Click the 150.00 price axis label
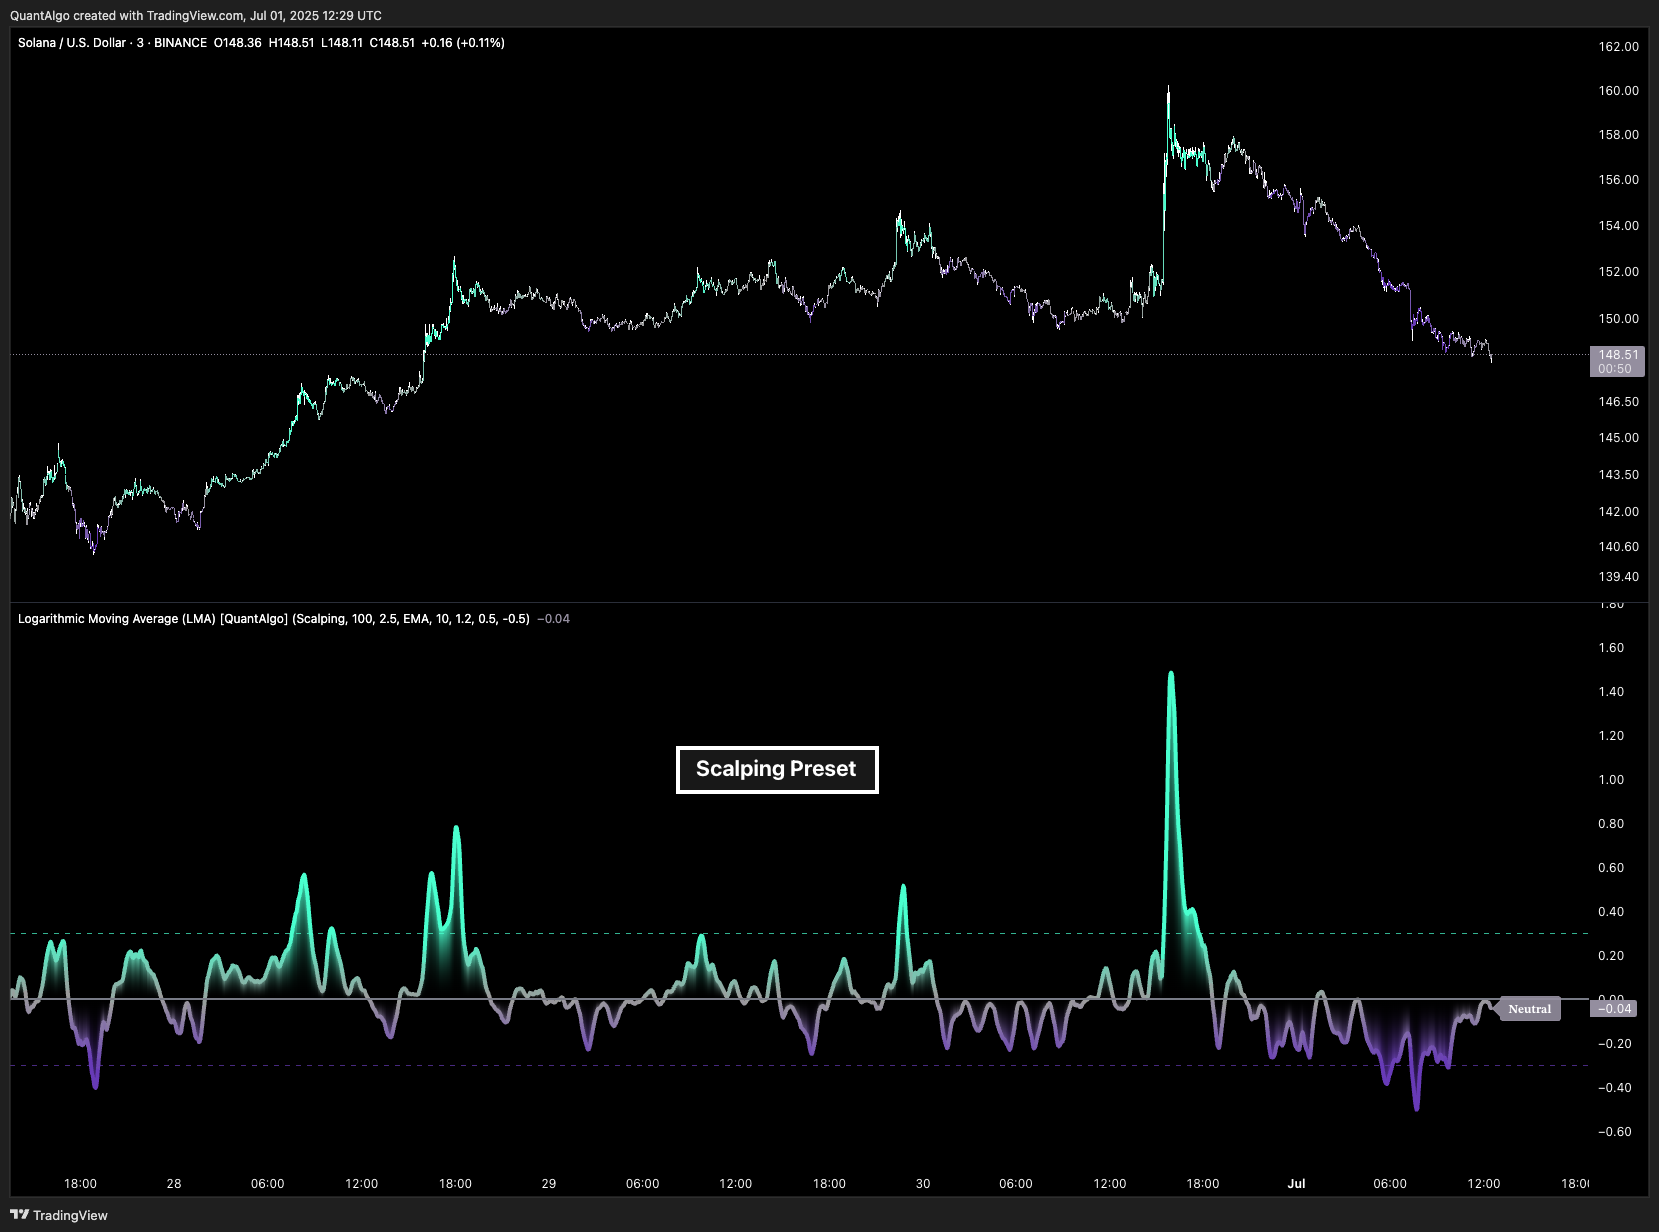This screenshot has height=1232, width=1659. 1619,319
